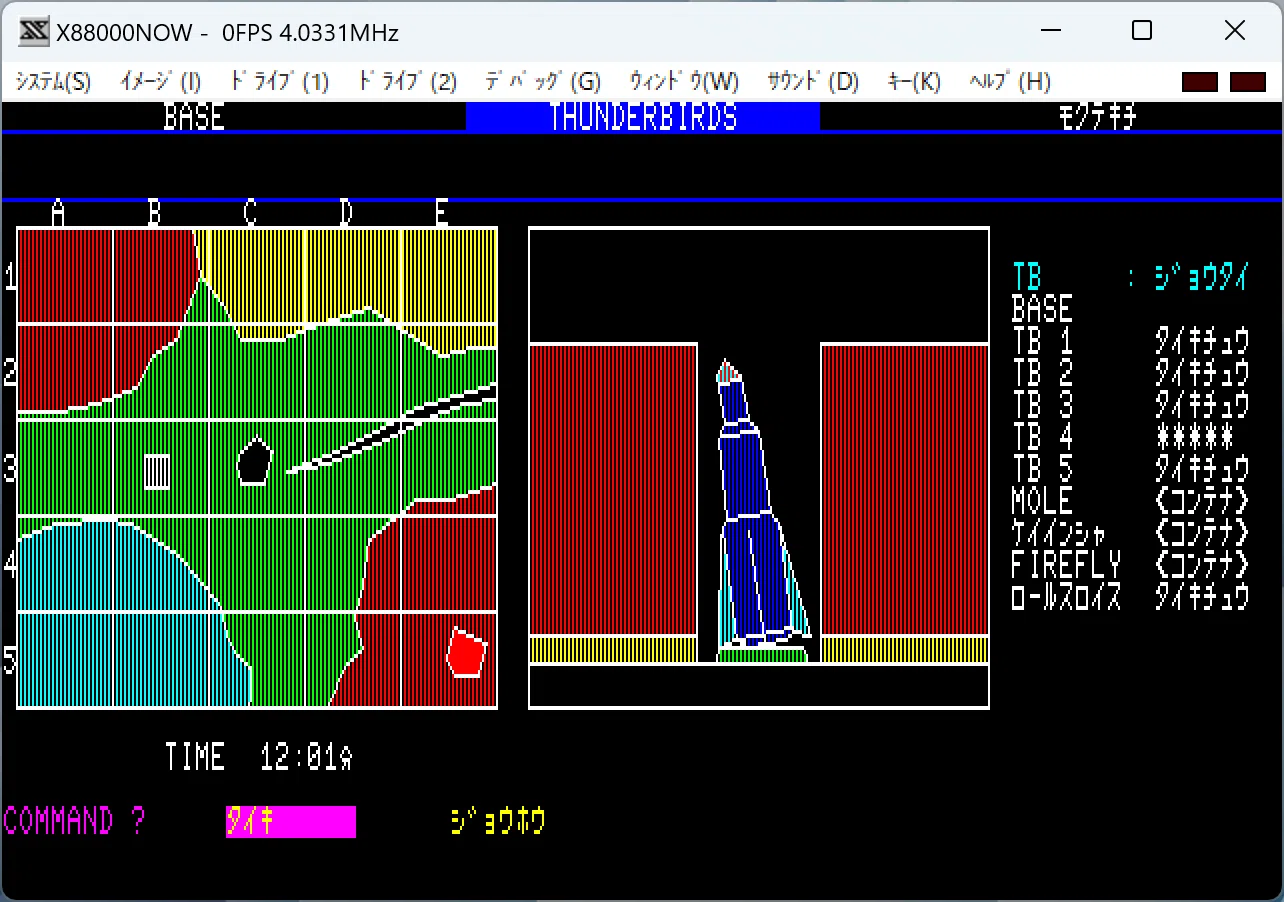Select the highlighted タイキ command
The height and width of the screenshot is (902, 1284).
[290, 822]
